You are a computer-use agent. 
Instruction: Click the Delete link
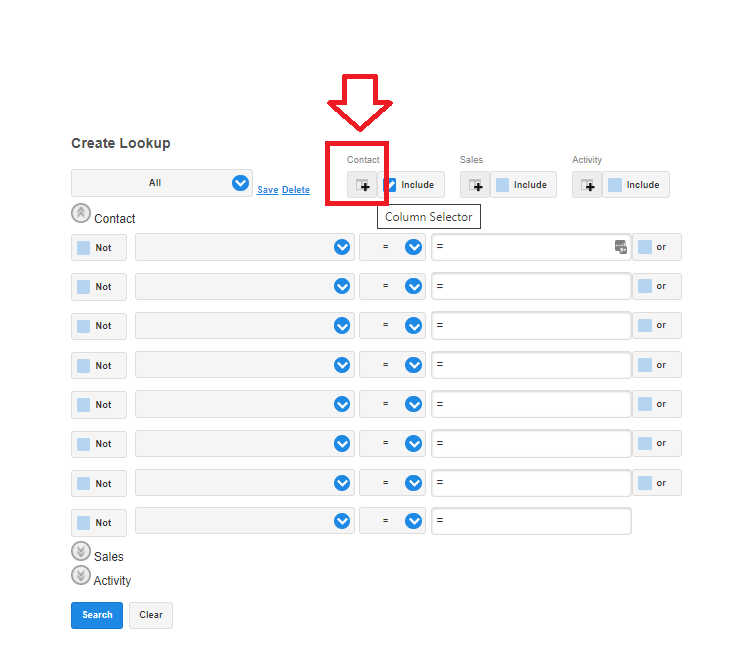click(x=295, y=190)
